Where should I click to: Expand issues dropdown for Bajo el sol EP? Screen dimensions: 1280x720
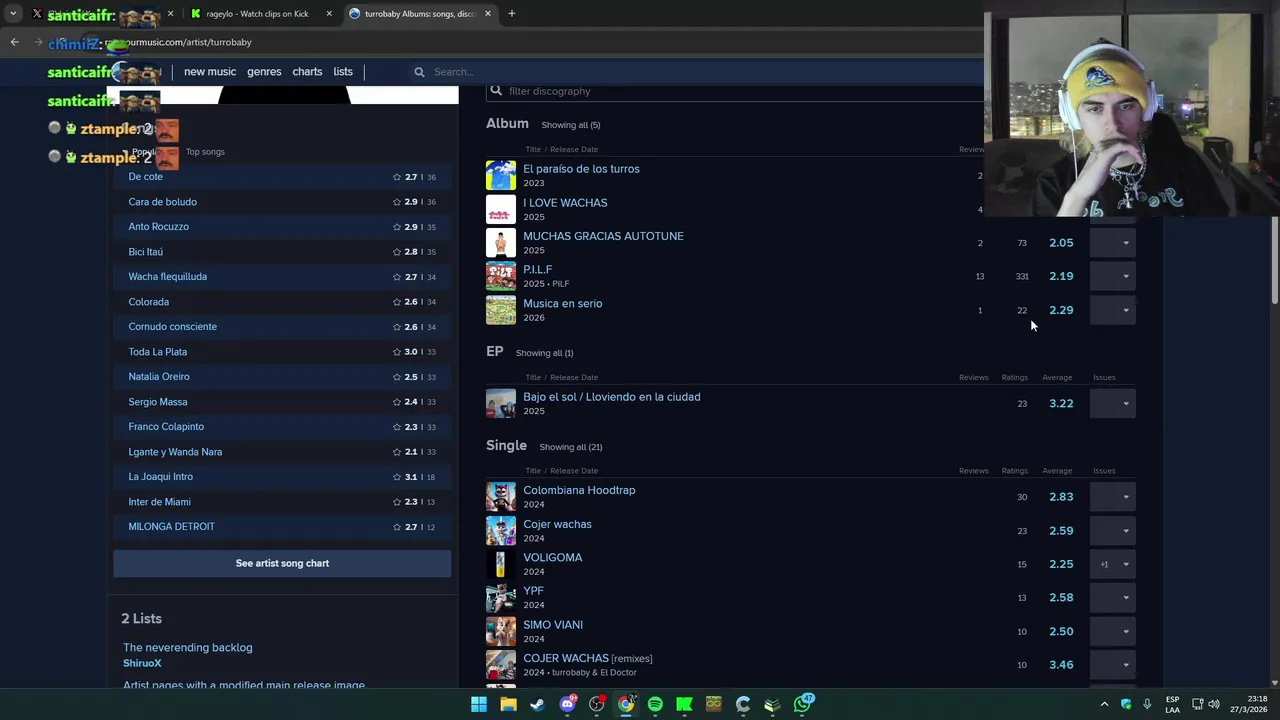[1112, 404]
